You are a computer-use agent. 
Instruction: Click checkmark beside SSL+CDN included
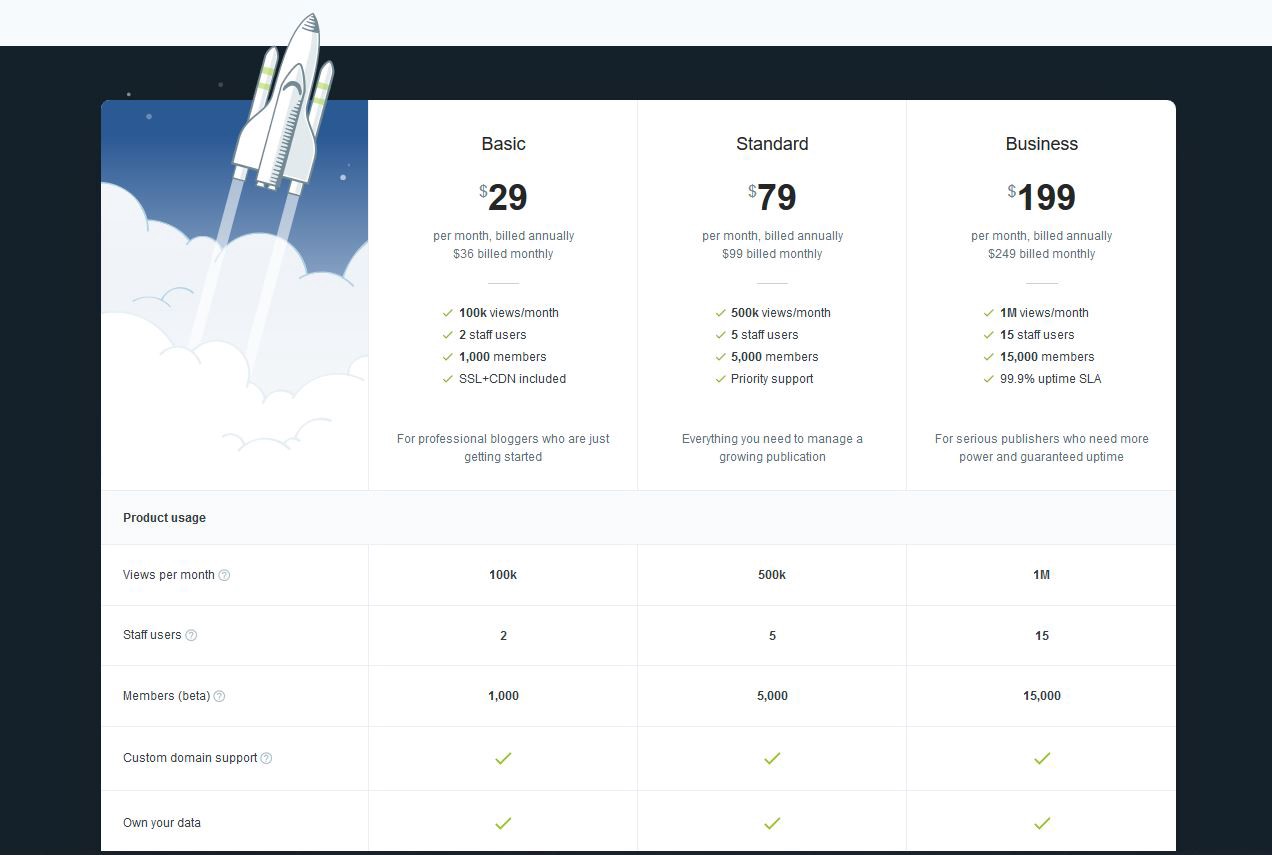[x=448, y=379]
